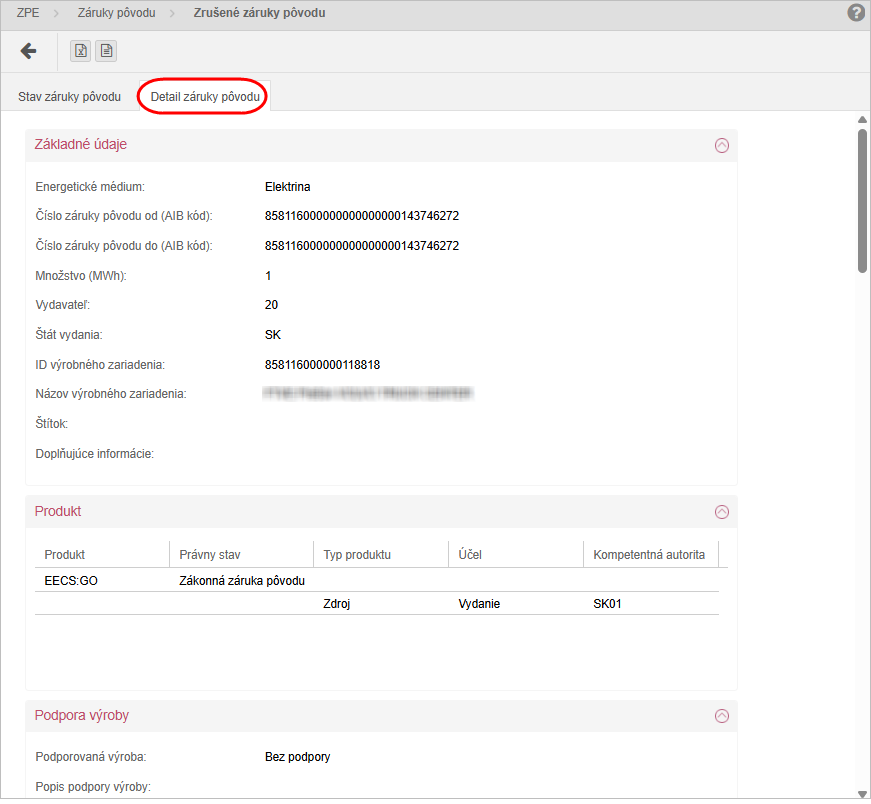Sort by Produkt column header

pyautogui.click(x=65, y=555)
